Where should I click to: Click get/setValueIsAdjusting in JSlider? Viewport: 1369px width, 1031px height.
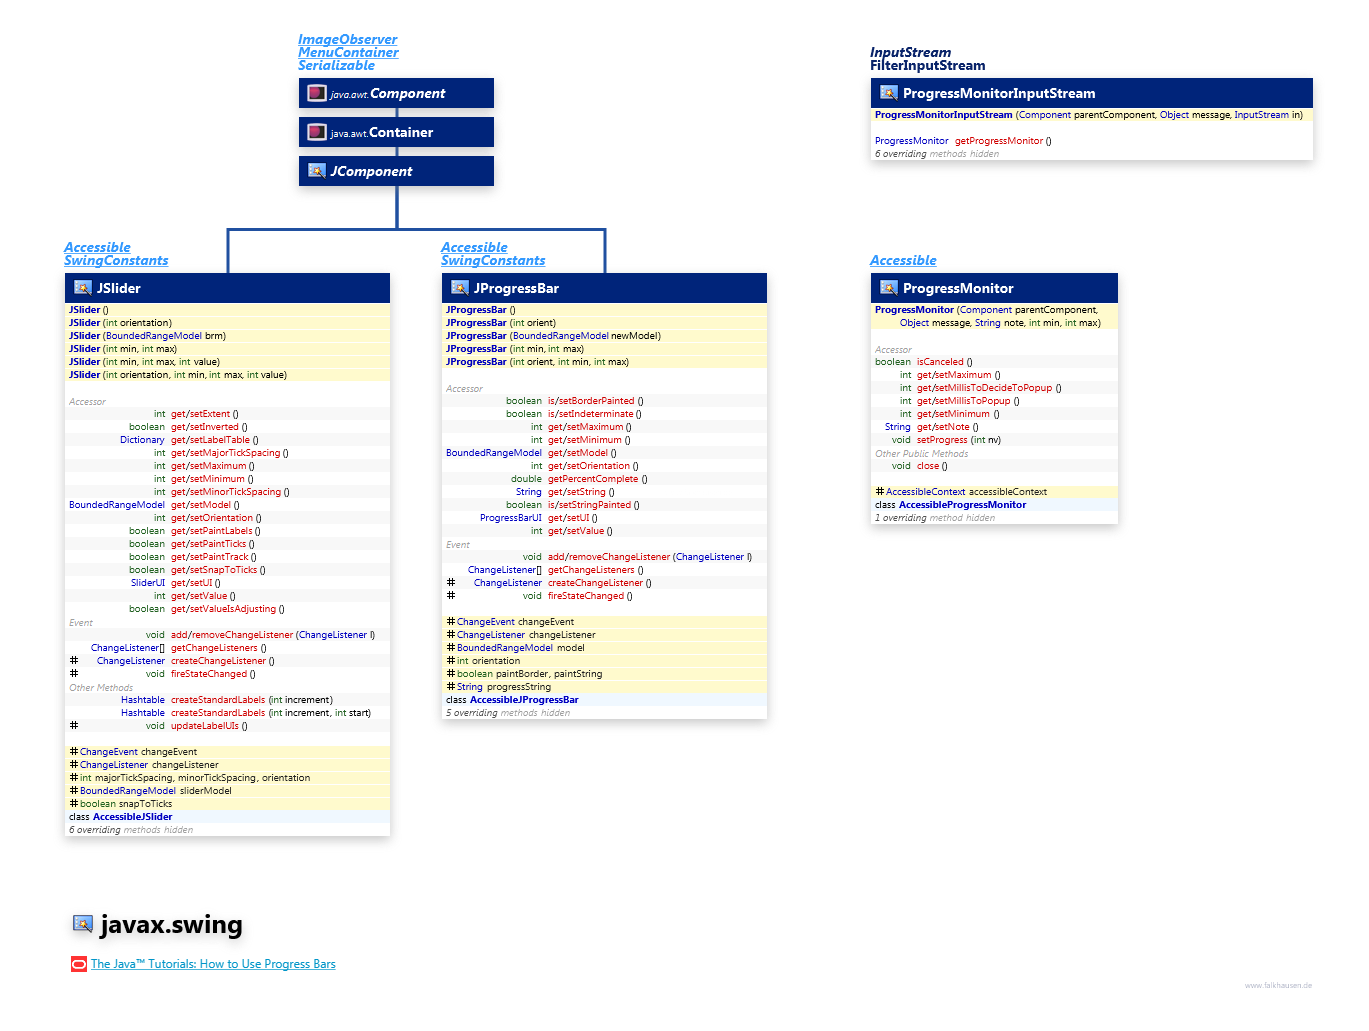click(x=224, y=609)
